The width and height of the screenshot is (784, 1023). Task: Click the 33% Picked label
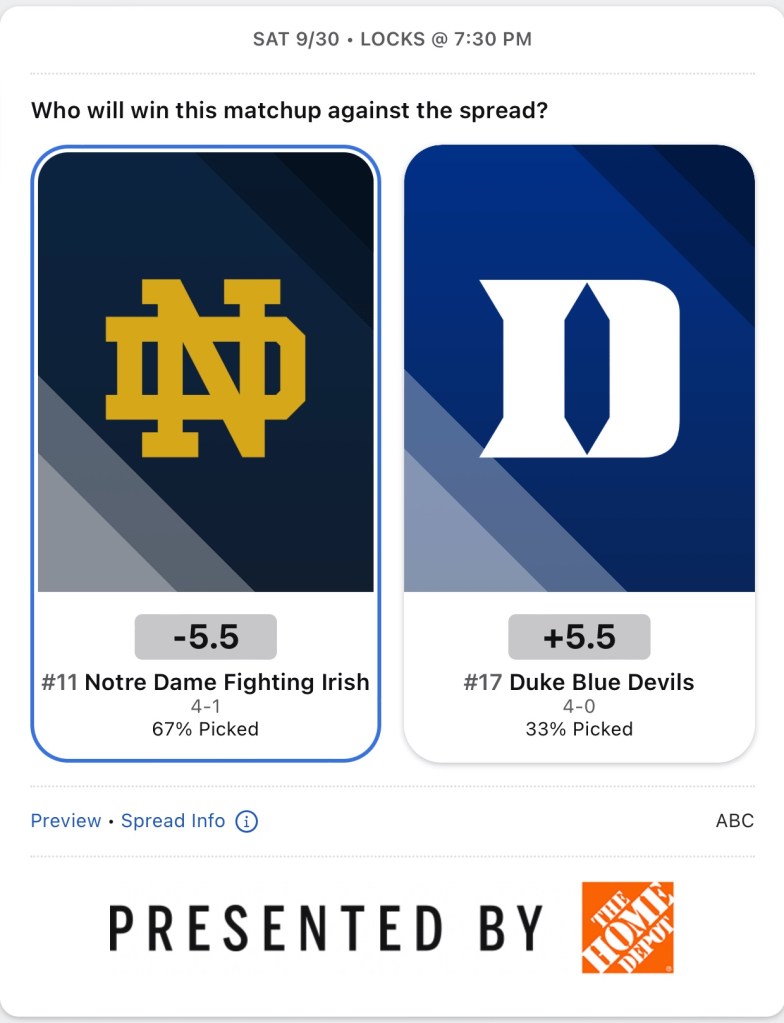point(579,729)
